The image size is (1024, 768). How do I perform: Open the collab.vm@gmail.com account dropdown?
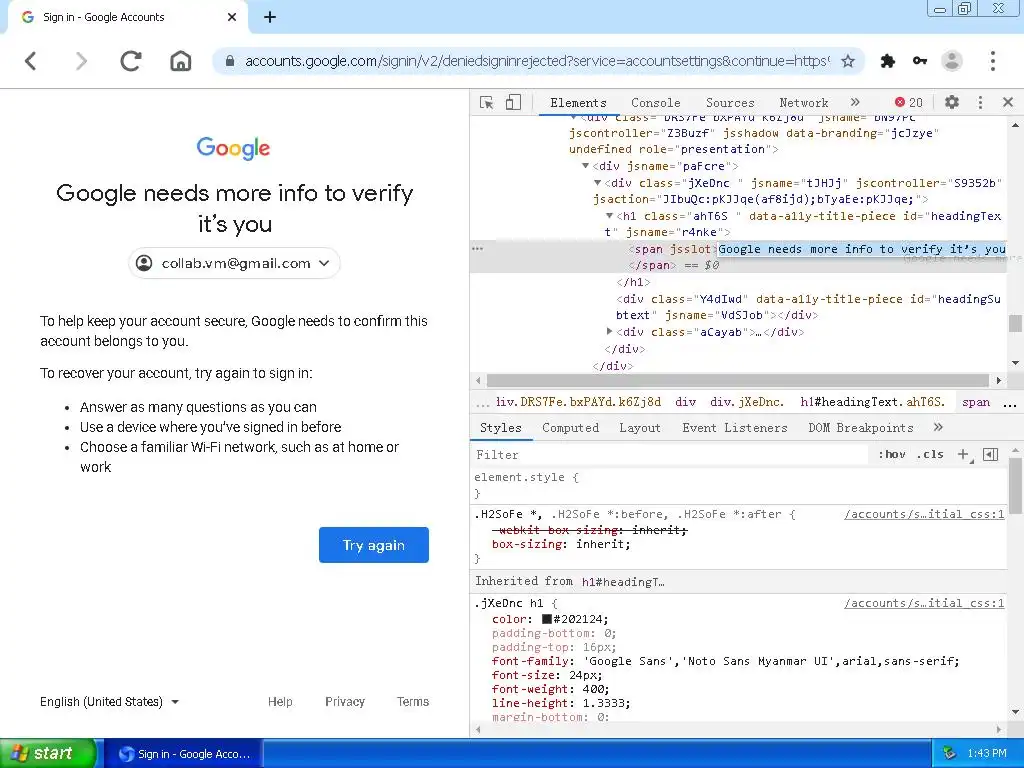point(234,263)
